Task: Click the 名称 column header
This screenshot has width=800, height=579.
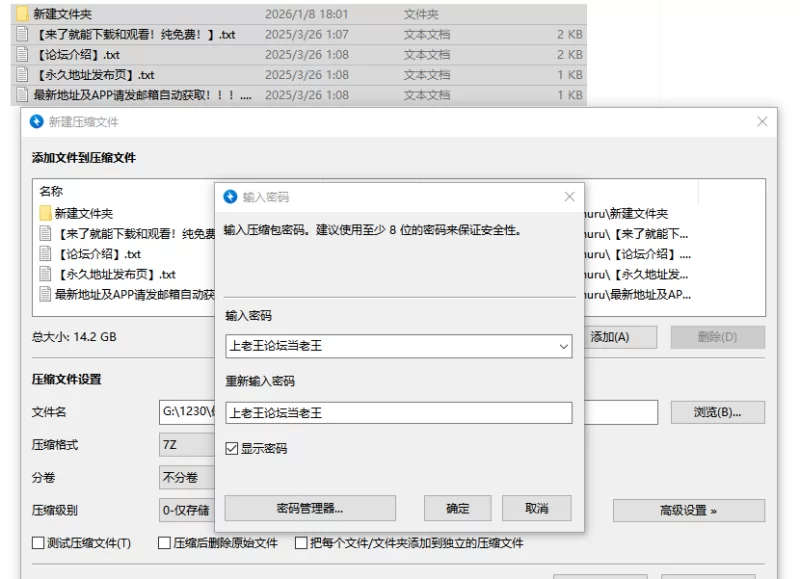Action: 52,191
